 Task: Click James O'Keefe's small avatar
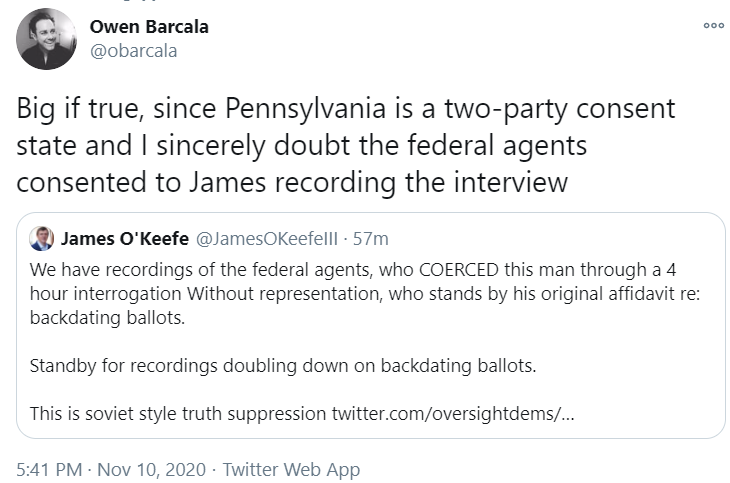[x=42, y=238]
